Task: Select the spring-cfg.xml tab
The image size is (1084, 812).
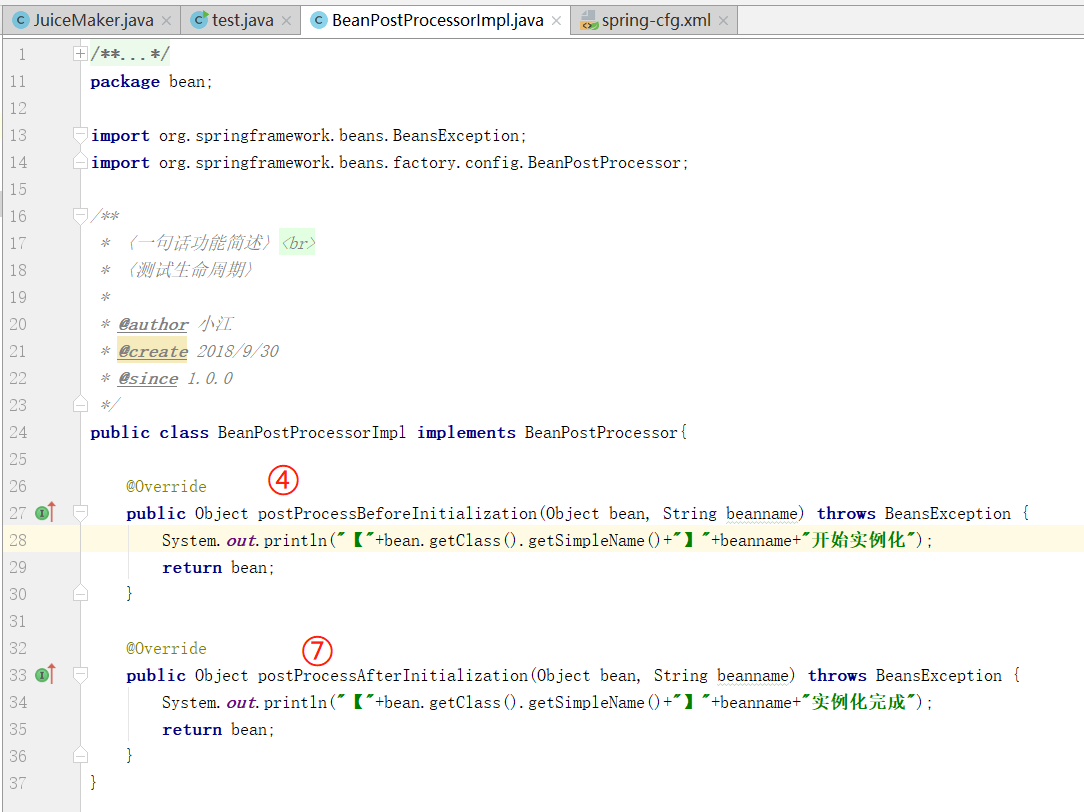Action: pyautogui.click(x=655, y=20)
